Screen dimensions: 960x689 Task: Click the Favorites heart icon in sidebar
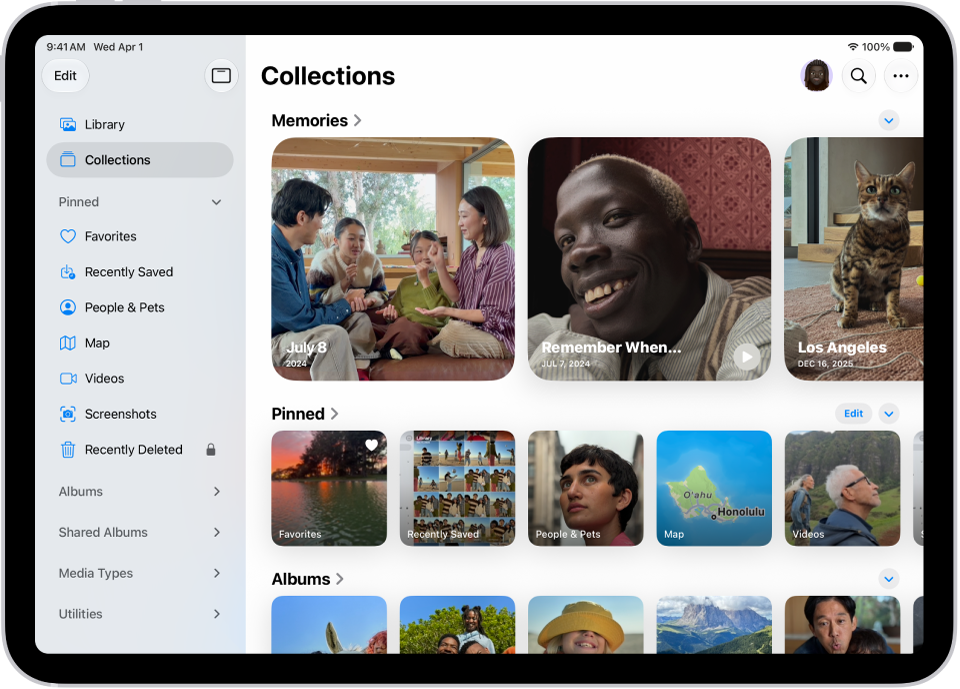click(x=68, y=236)
